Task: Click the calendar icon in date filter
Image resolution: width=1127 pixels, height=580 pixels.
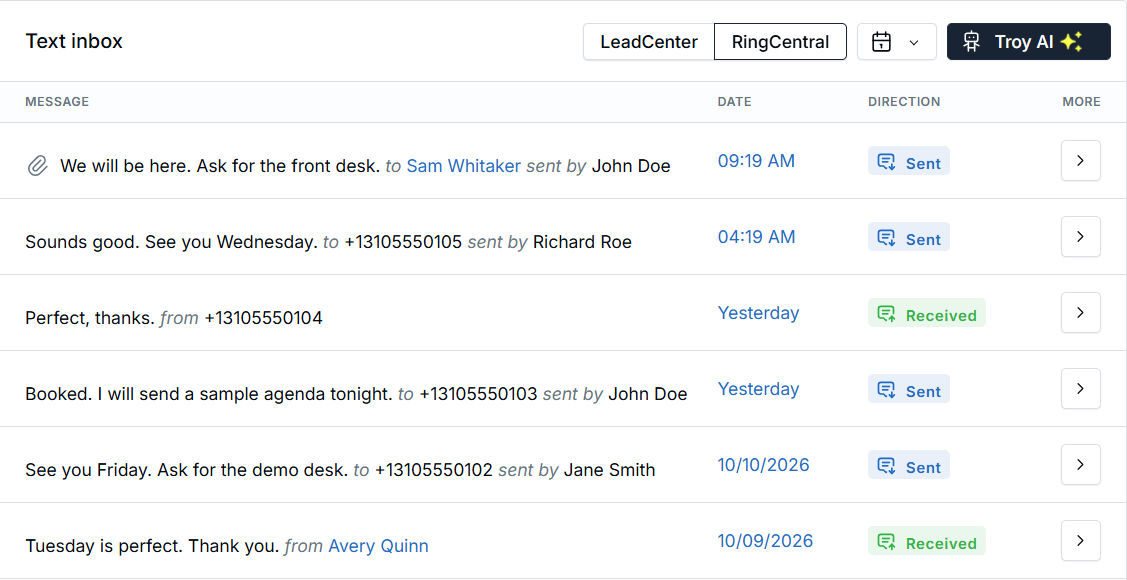Action: pos(881,42)
